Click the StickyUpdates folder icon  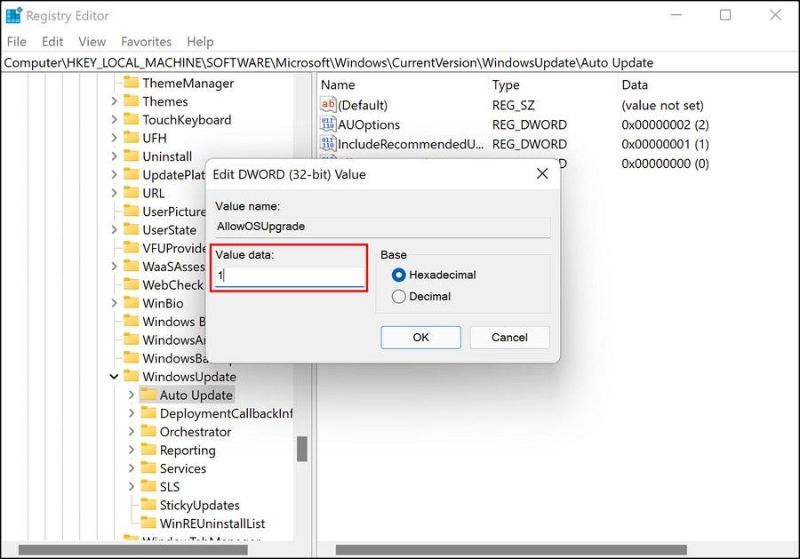148,505
